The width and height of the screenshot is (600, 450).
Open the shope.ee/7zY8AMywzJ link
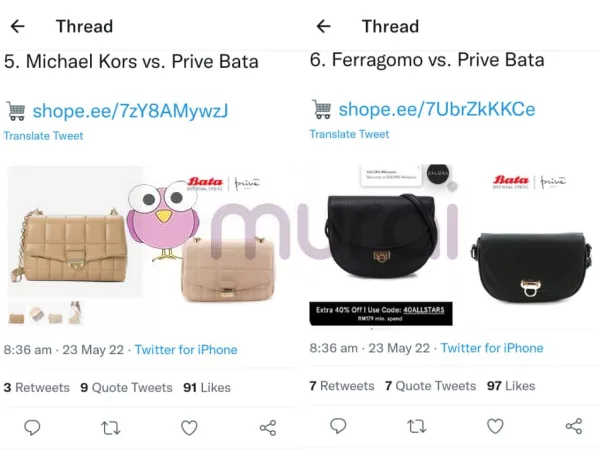click(x=130, y=111)
